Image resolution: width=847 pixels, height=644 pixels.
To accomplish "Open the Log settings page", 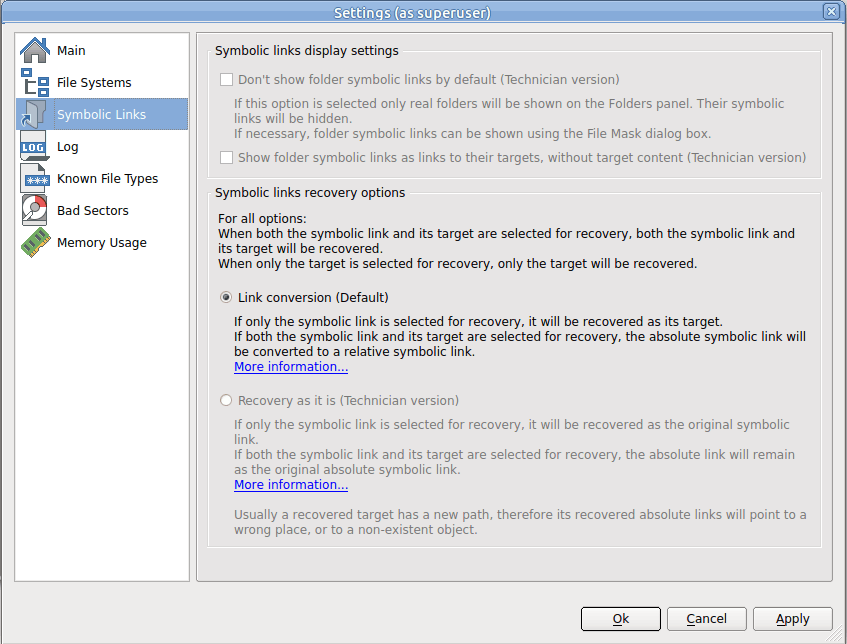I will coord(68,147).
